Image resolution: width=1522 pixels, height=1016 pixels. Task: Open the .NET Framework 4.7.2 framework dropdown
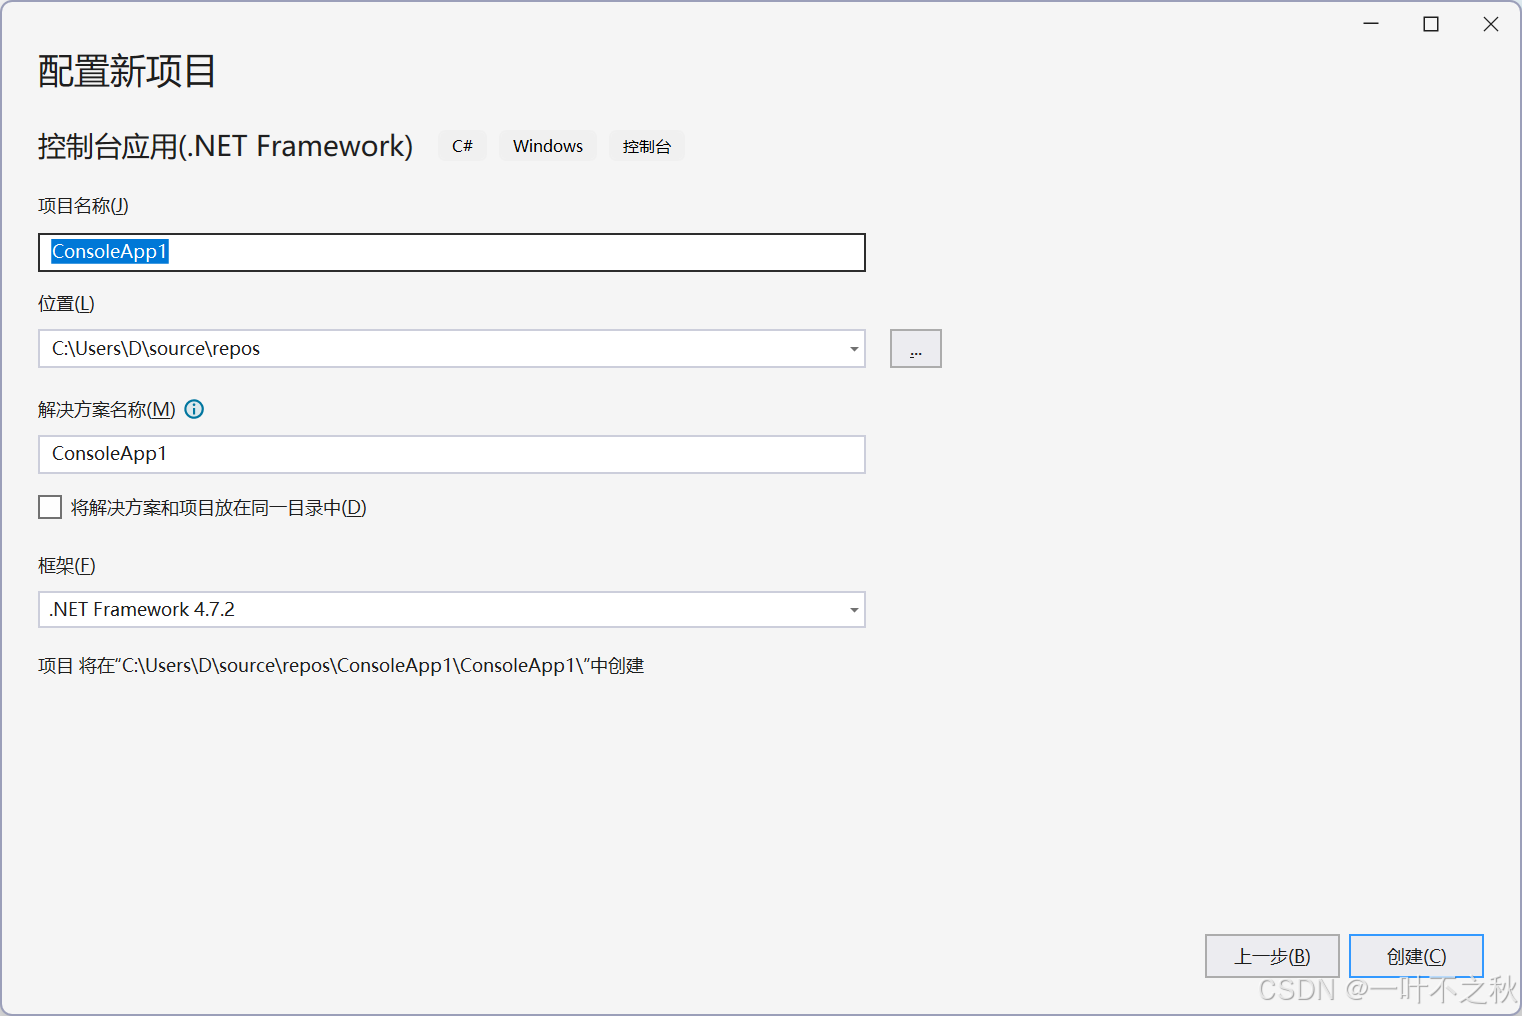(853, 609)
